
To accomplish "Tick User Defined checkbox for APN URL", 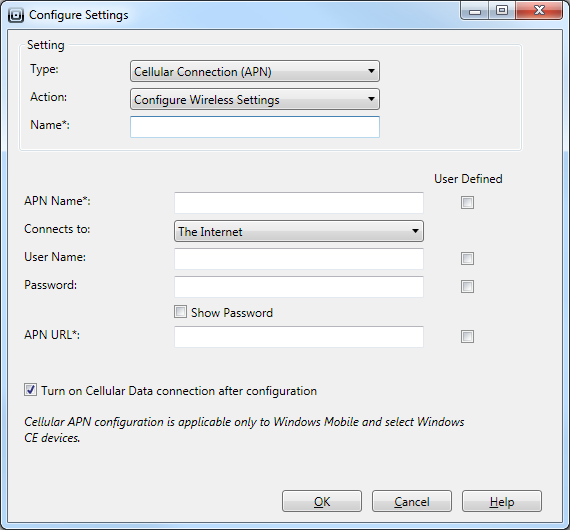I will [x=467, y=336].
